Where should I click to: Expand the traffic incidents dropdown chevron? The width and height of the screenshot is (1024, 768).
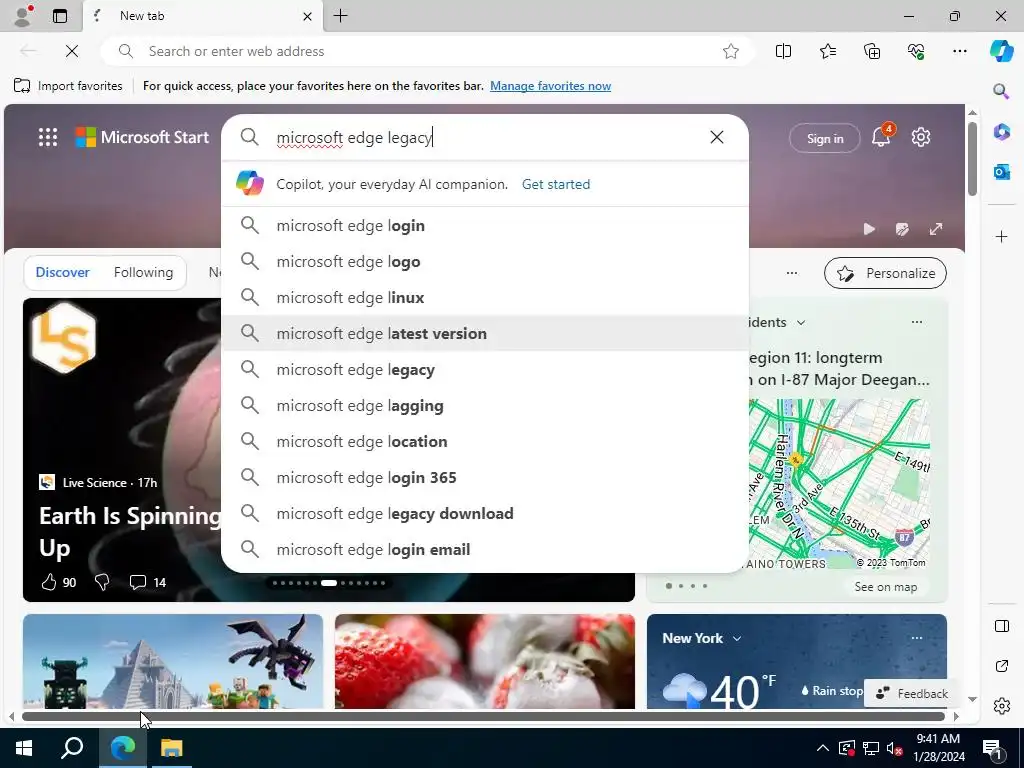(x=801, y=323)
